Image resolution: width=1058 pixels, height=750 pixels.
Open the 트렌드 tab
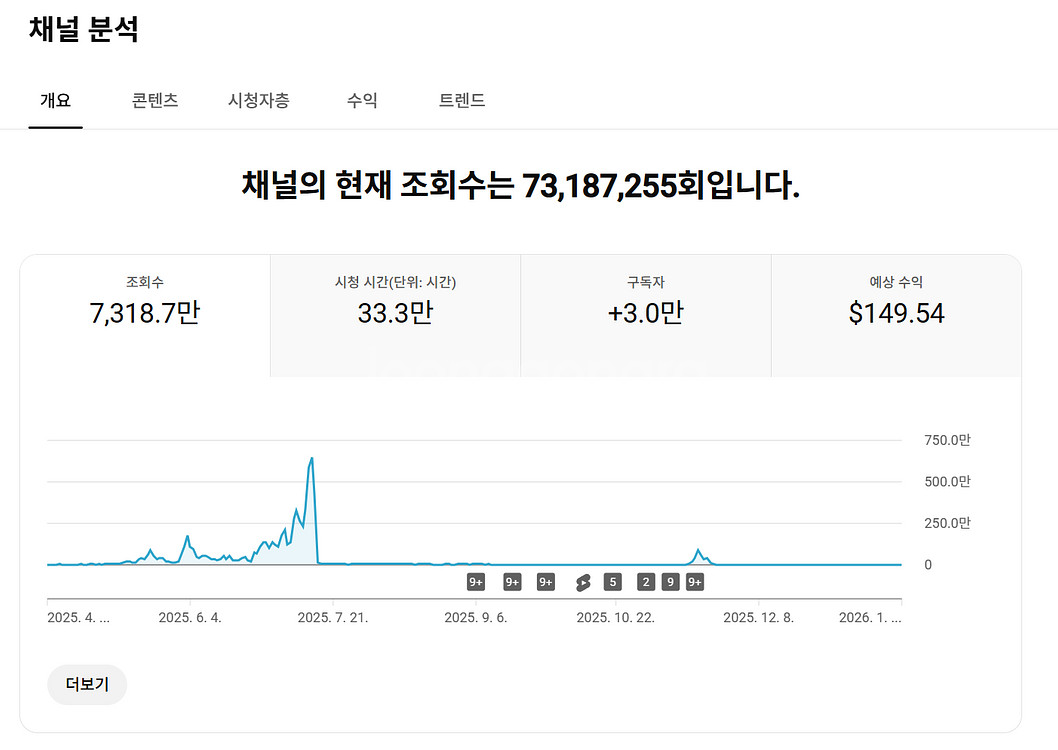point(462,101)
